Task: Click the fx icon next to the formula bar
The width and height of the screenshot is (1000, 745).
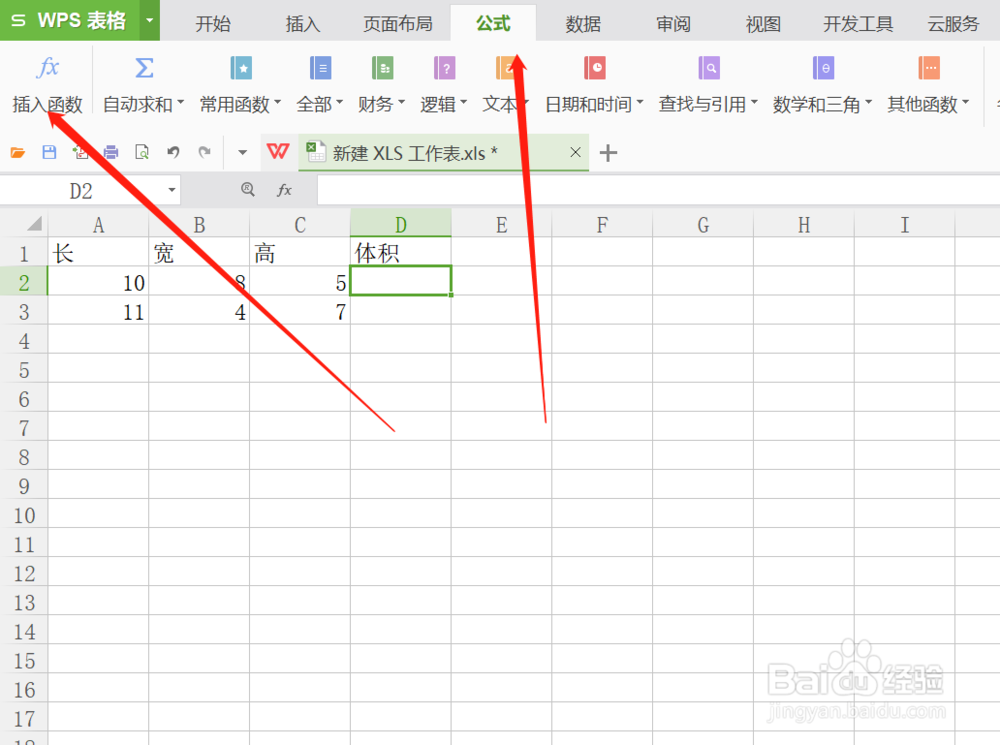Action: coord(284,190)
